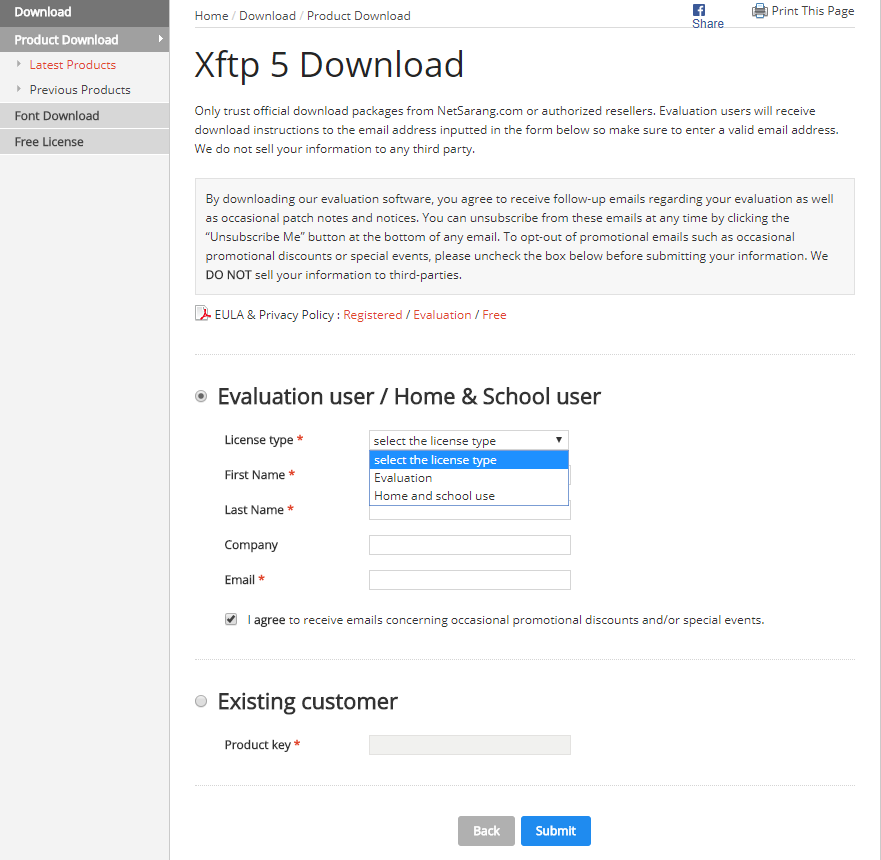Image resolution: width=881 pixels, height=860 pixels.
Task: Click the bullet arrow beside Latest Products
Action: pyautogui.click(x=19, y=64)
